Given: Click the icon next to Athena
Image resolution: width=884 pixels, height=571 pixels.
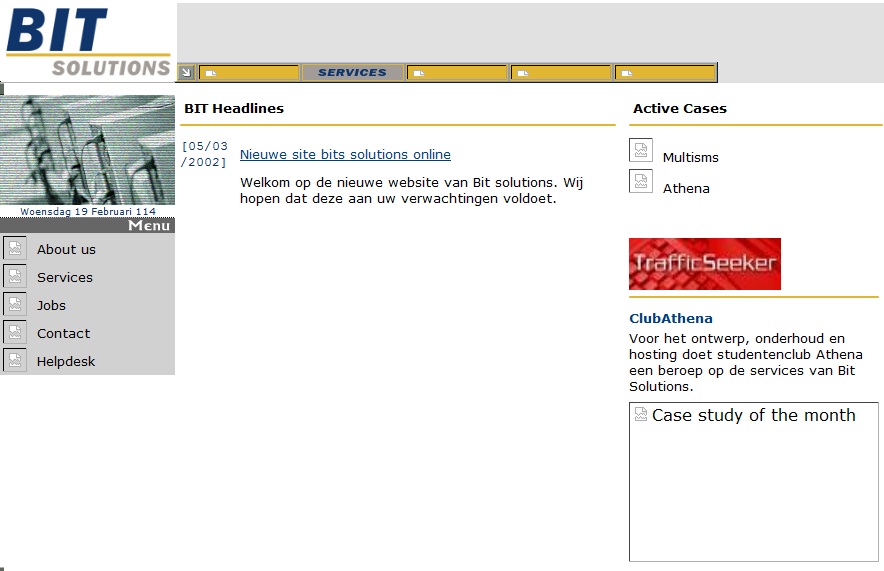Looking at the screenshot, I should coord(641,181).
